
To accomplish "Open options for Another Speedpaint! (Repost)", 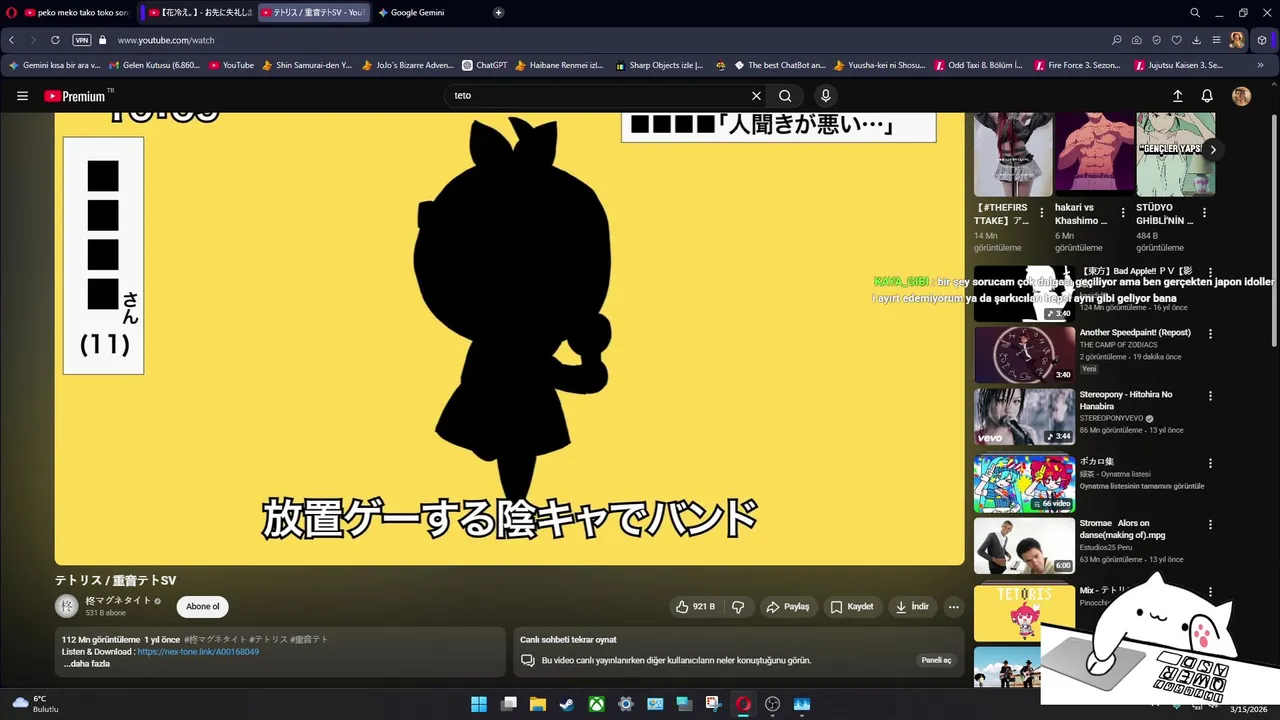I will [1210, 334].
